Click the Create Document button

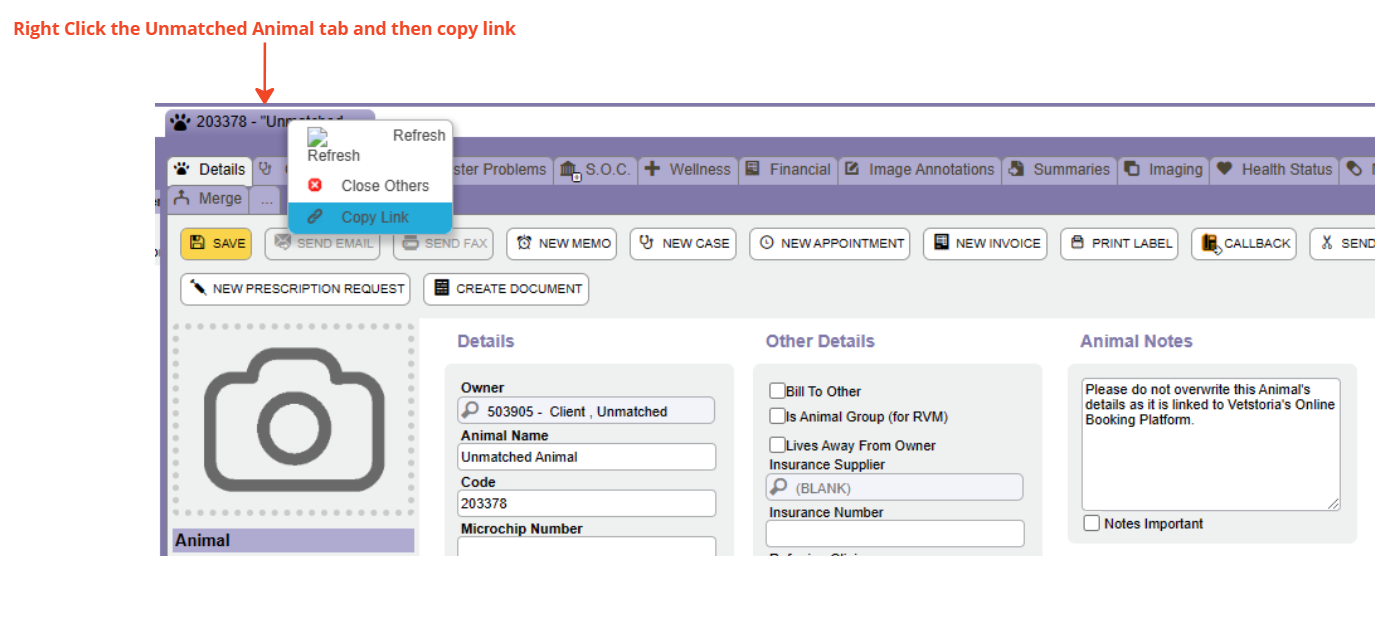(506, 288)
